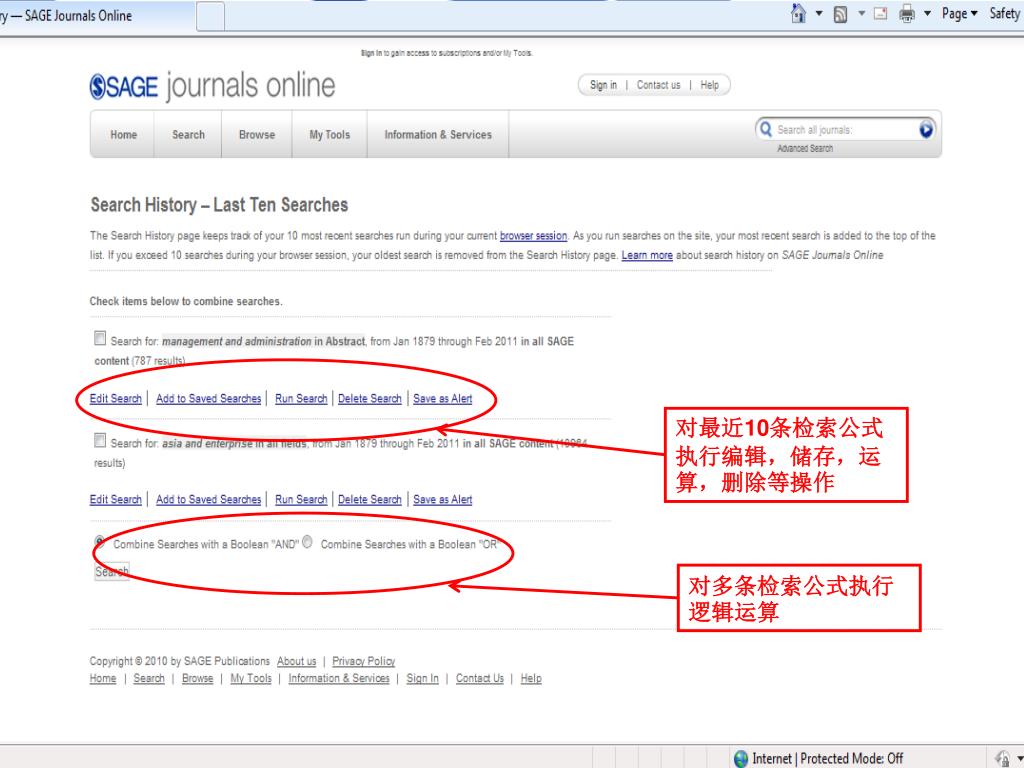Open the Page menu
The width and height of the screenshot is (1024, 768).
tap(959, 13)
